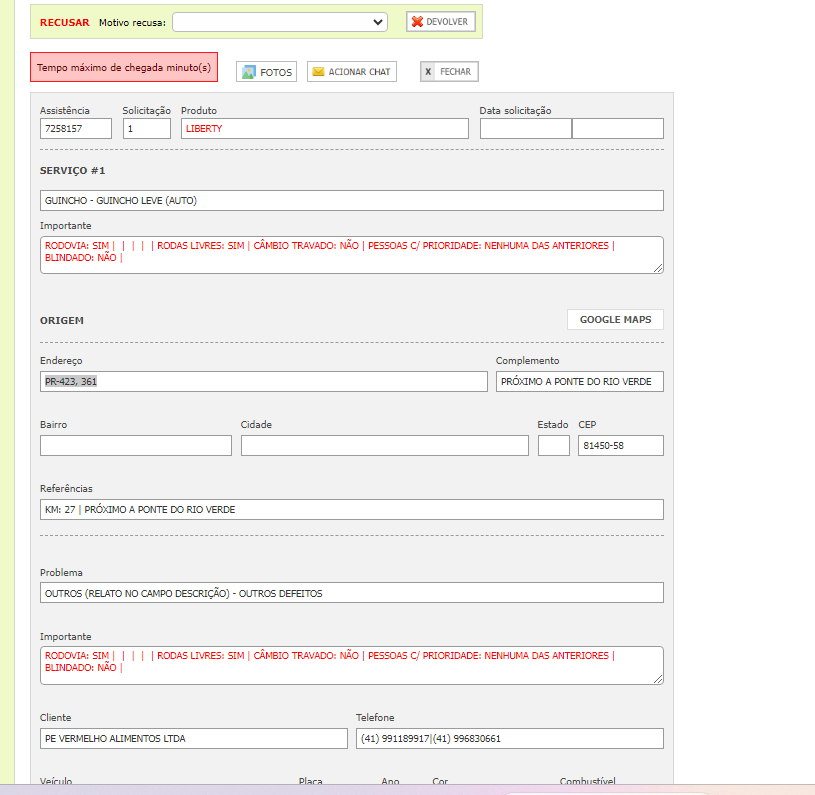Click the Produto field showing LIBERTY
The height and width of the screenshot is (795, 815).
tap(324, 129)
